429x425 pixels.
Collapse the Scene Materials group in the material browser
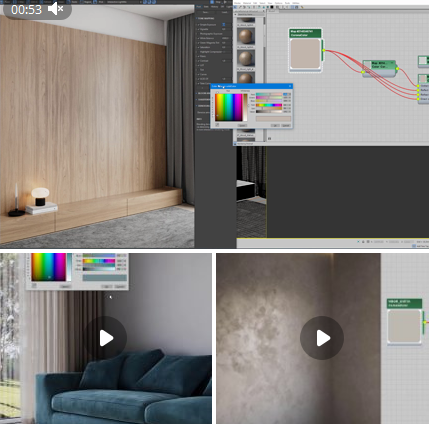[236, 14]
